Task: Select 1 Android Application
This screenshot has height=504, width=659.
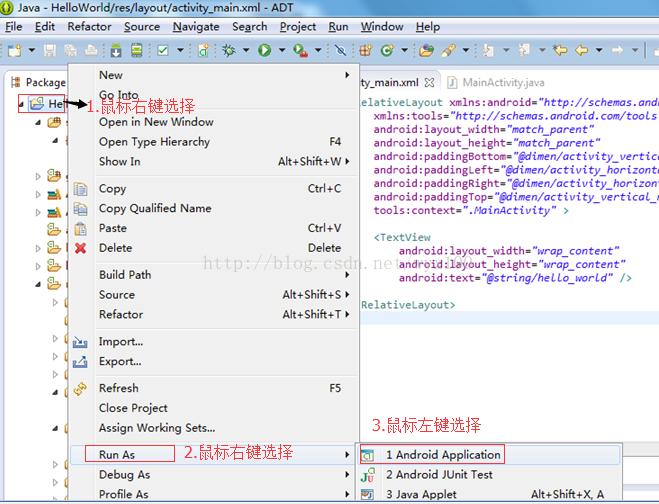Action: coord(489,455)
